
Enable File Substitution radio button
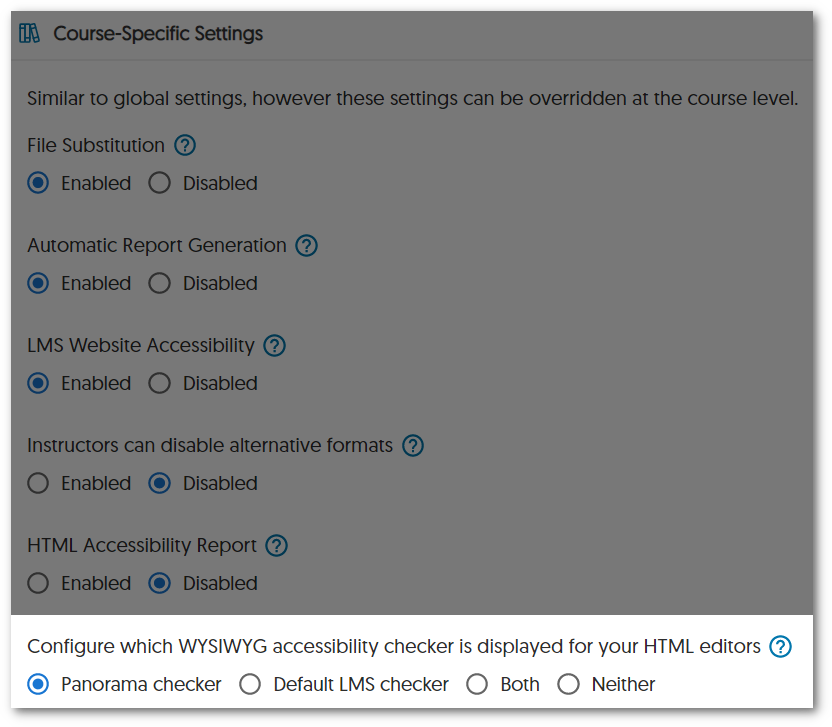coord(39,184)
